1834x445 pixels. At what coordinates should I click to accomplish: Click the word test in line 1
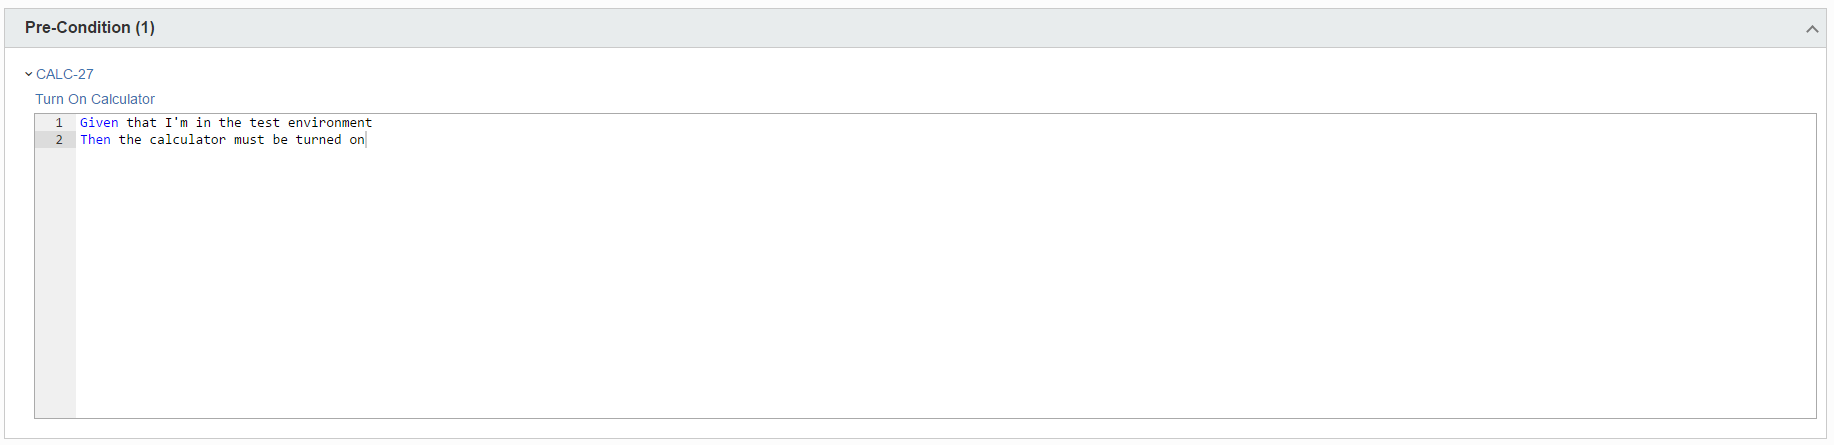click(264, 123)
